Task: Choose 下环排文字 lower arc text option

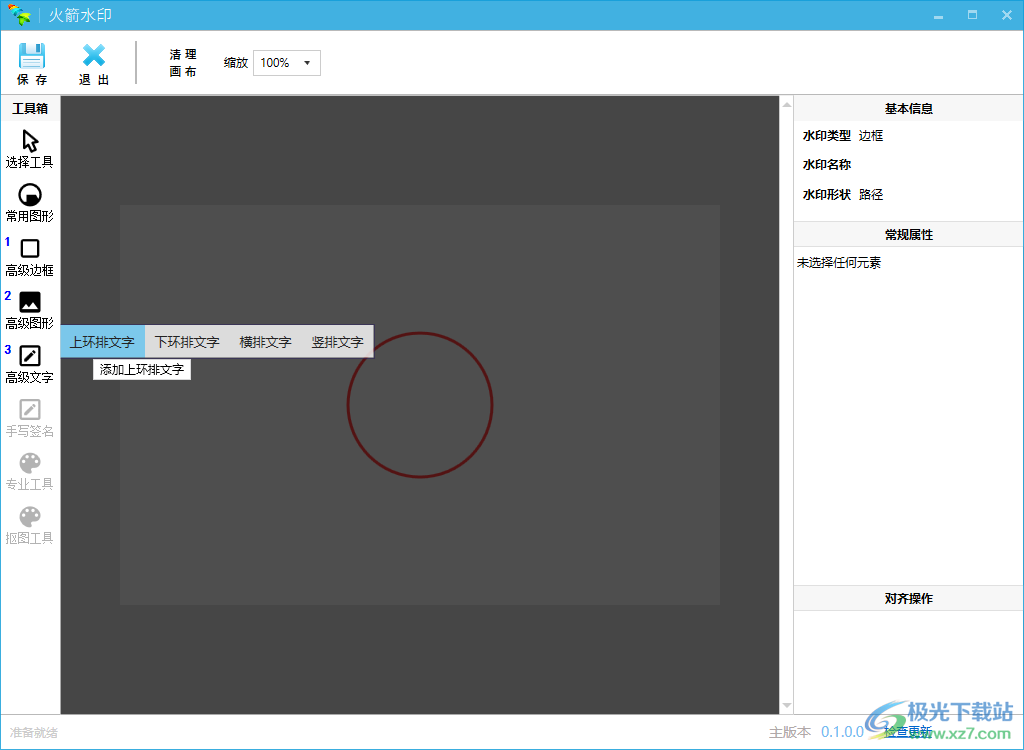Action: [187, 341]
